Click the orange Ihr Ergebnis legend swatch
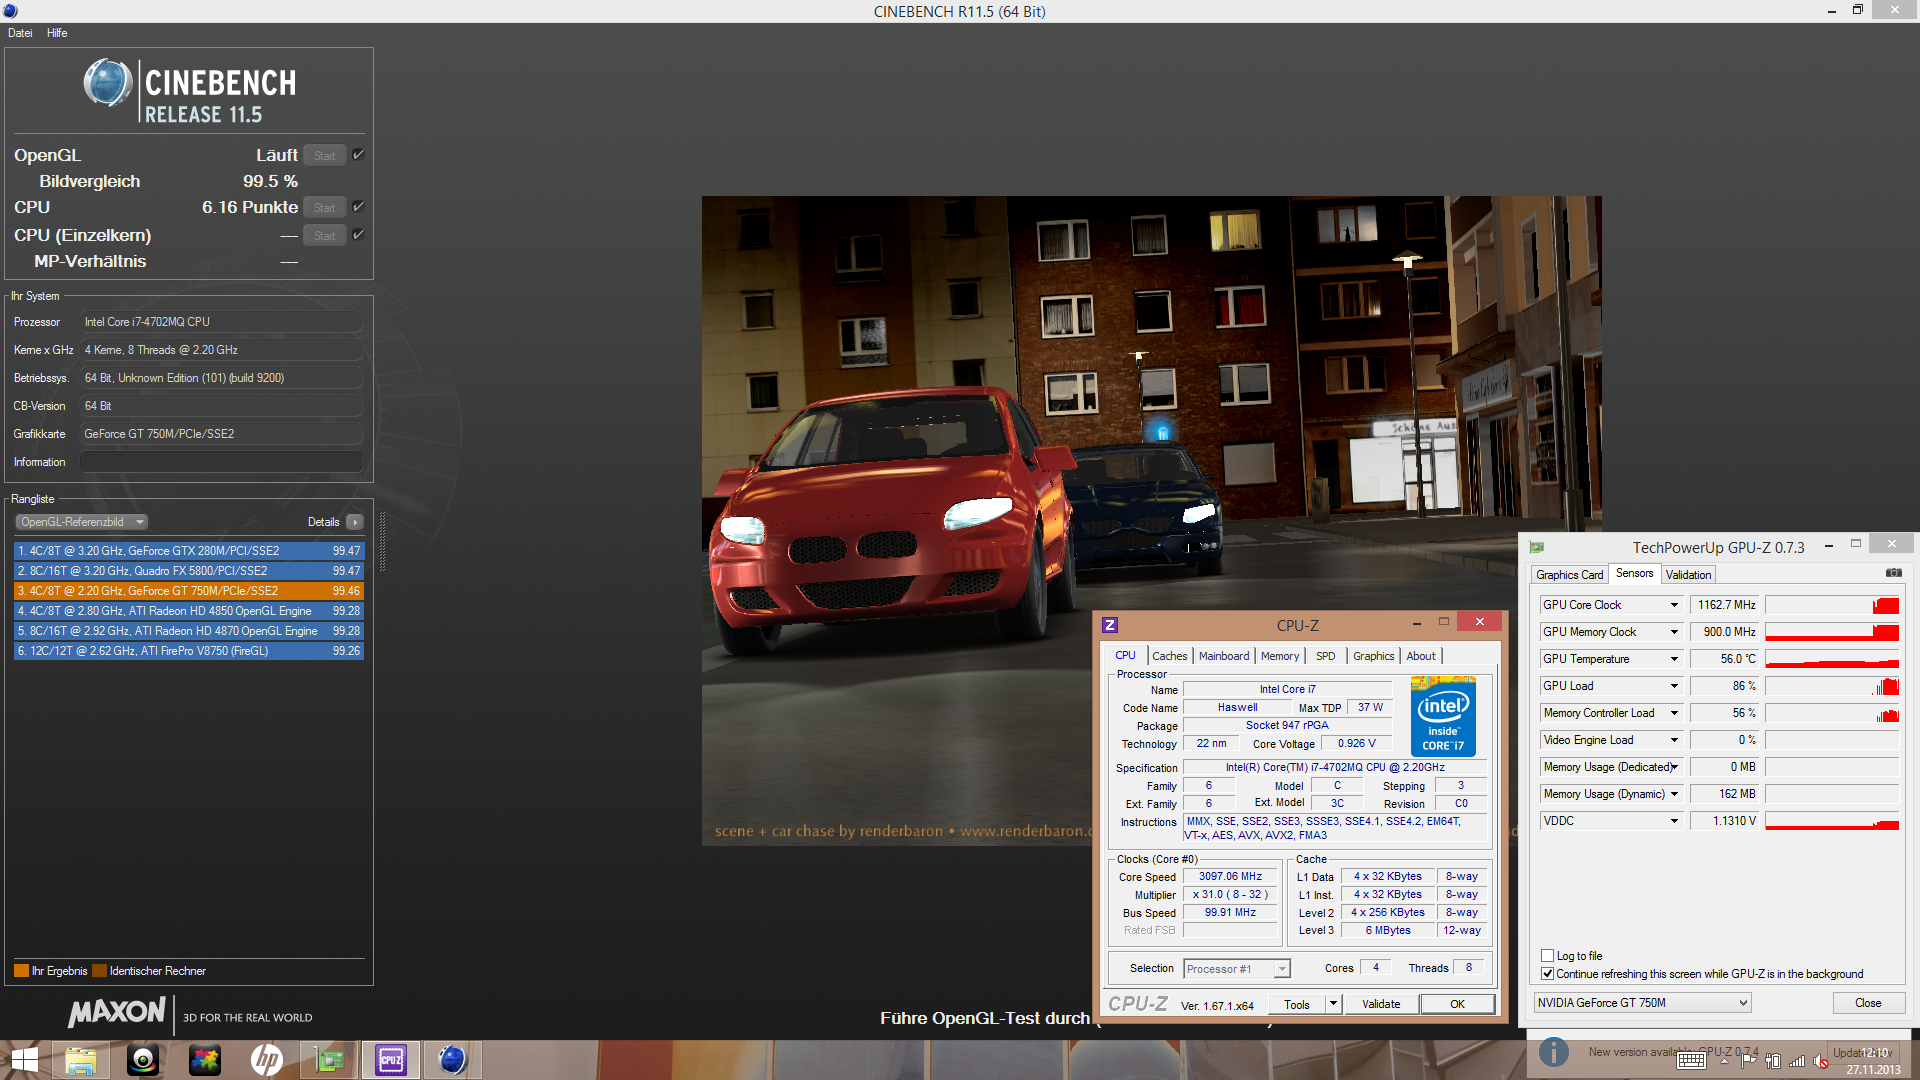 (21, 971)
